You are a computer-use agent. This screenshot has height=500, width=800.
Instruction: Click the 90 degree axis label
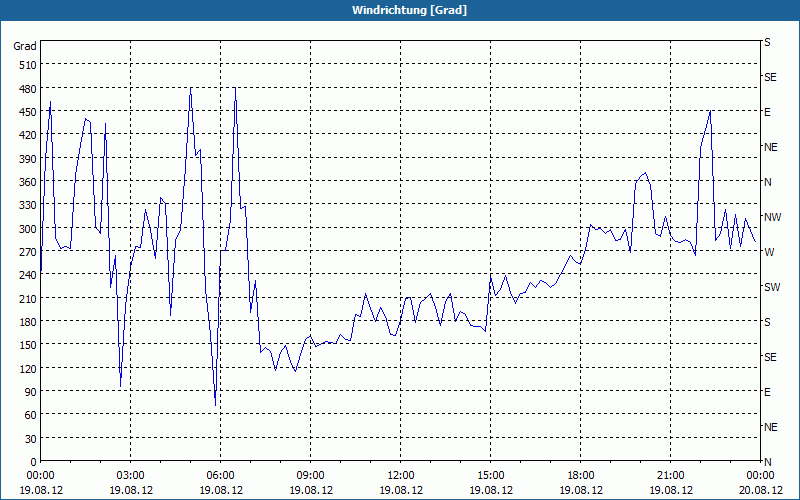pyautogui.click(x=31, y=392)
